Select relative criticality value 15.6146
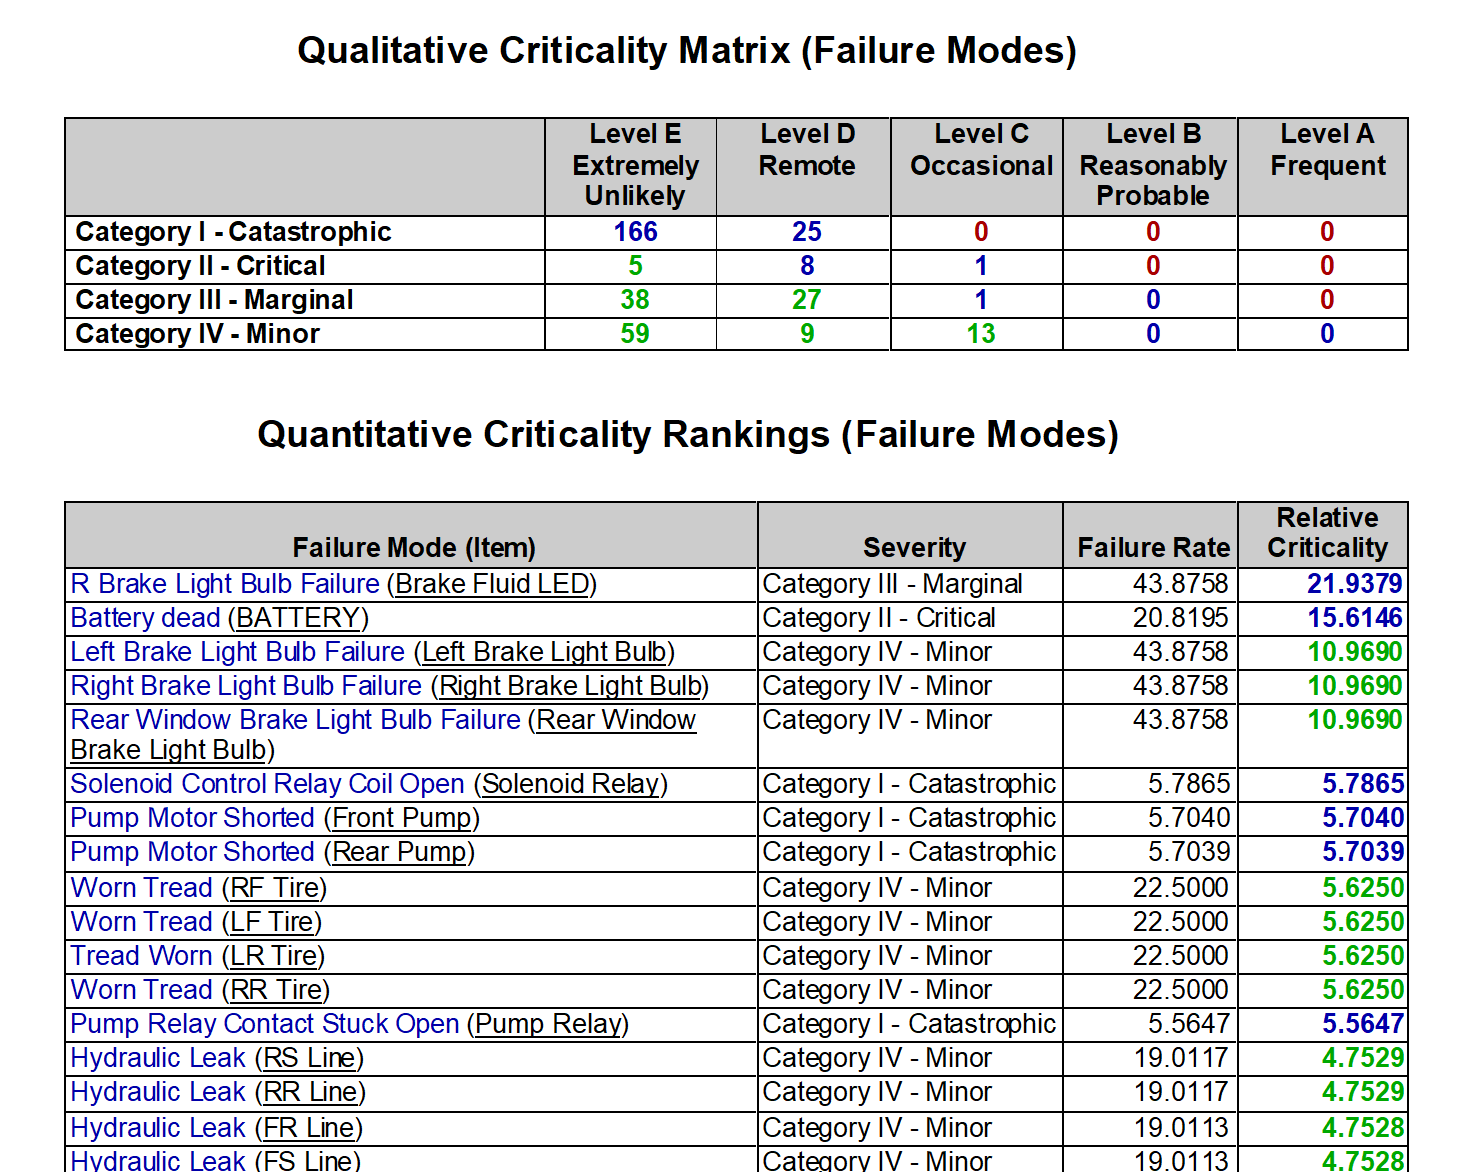 pyautogui.click(x=1355, y=618)
